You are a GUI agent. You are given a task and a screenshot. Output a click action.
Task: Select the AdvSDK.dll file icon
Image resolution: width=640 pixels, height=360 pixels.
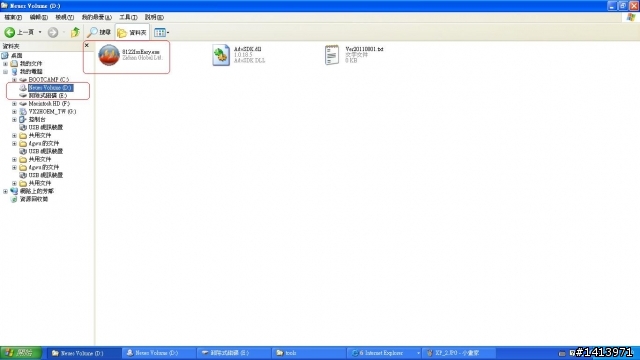coord(221,55)
